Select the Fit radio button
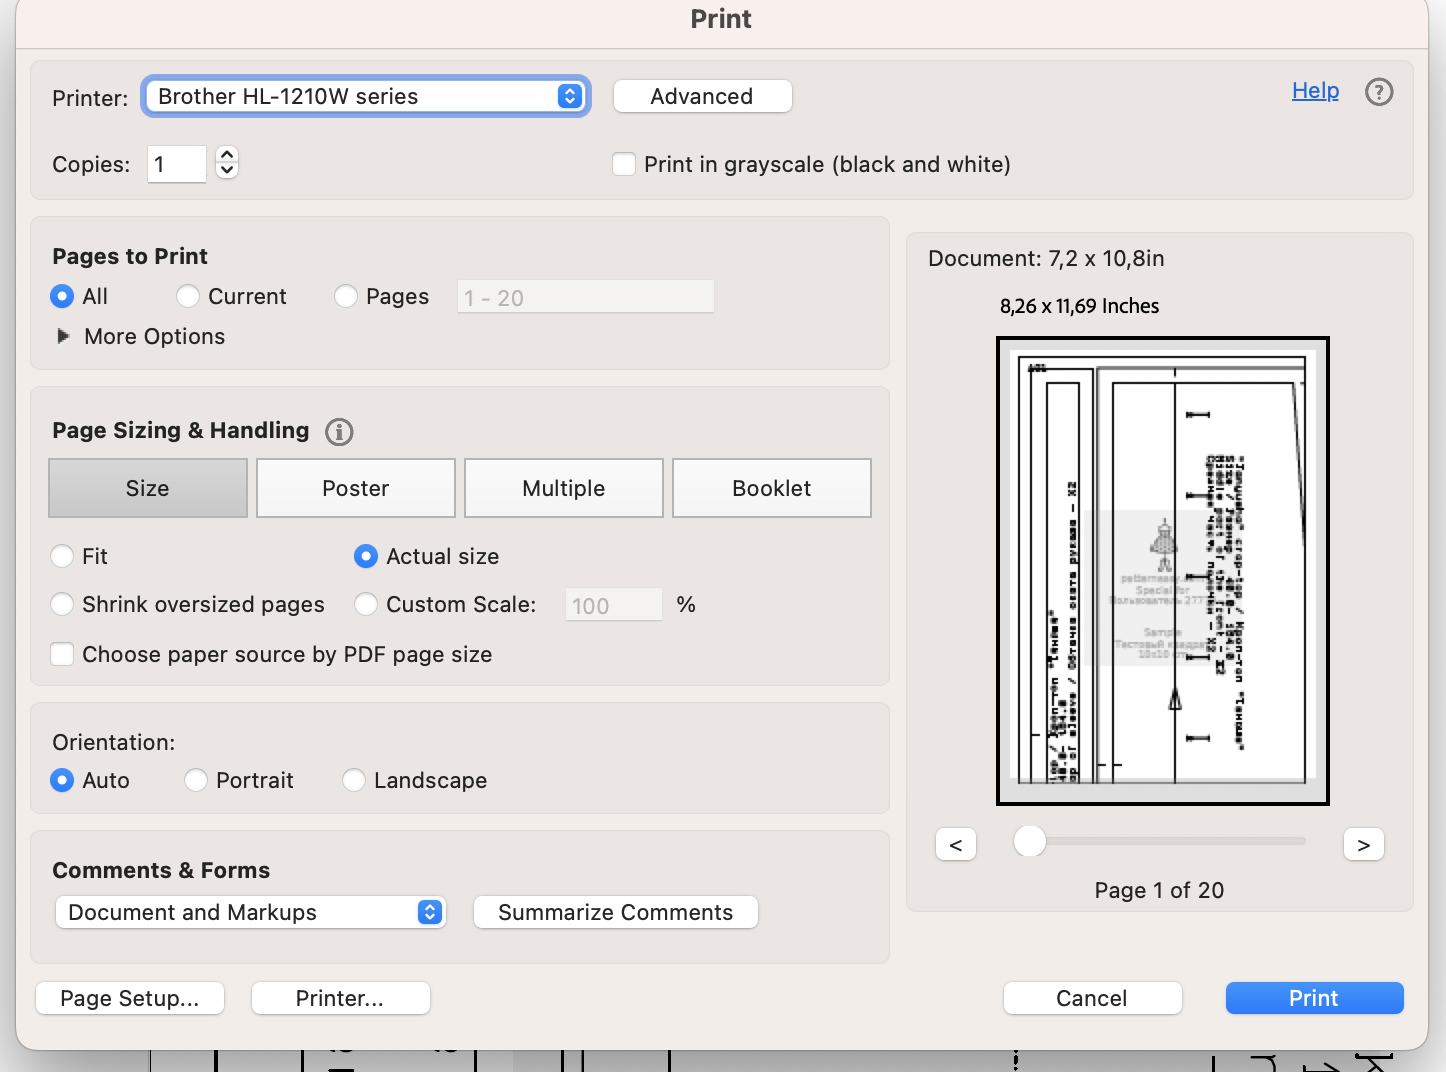The width and height of the screenshot is (1446, 1072). pyautogui.click(x=62, y=556)
